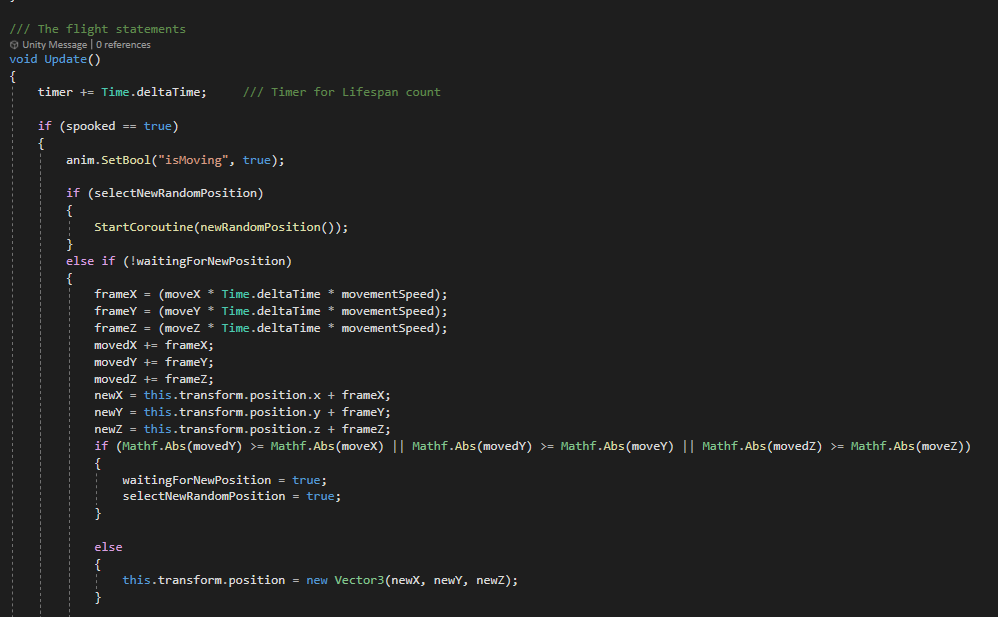Click 'newY' inside the Vector3 constructor

448,580
